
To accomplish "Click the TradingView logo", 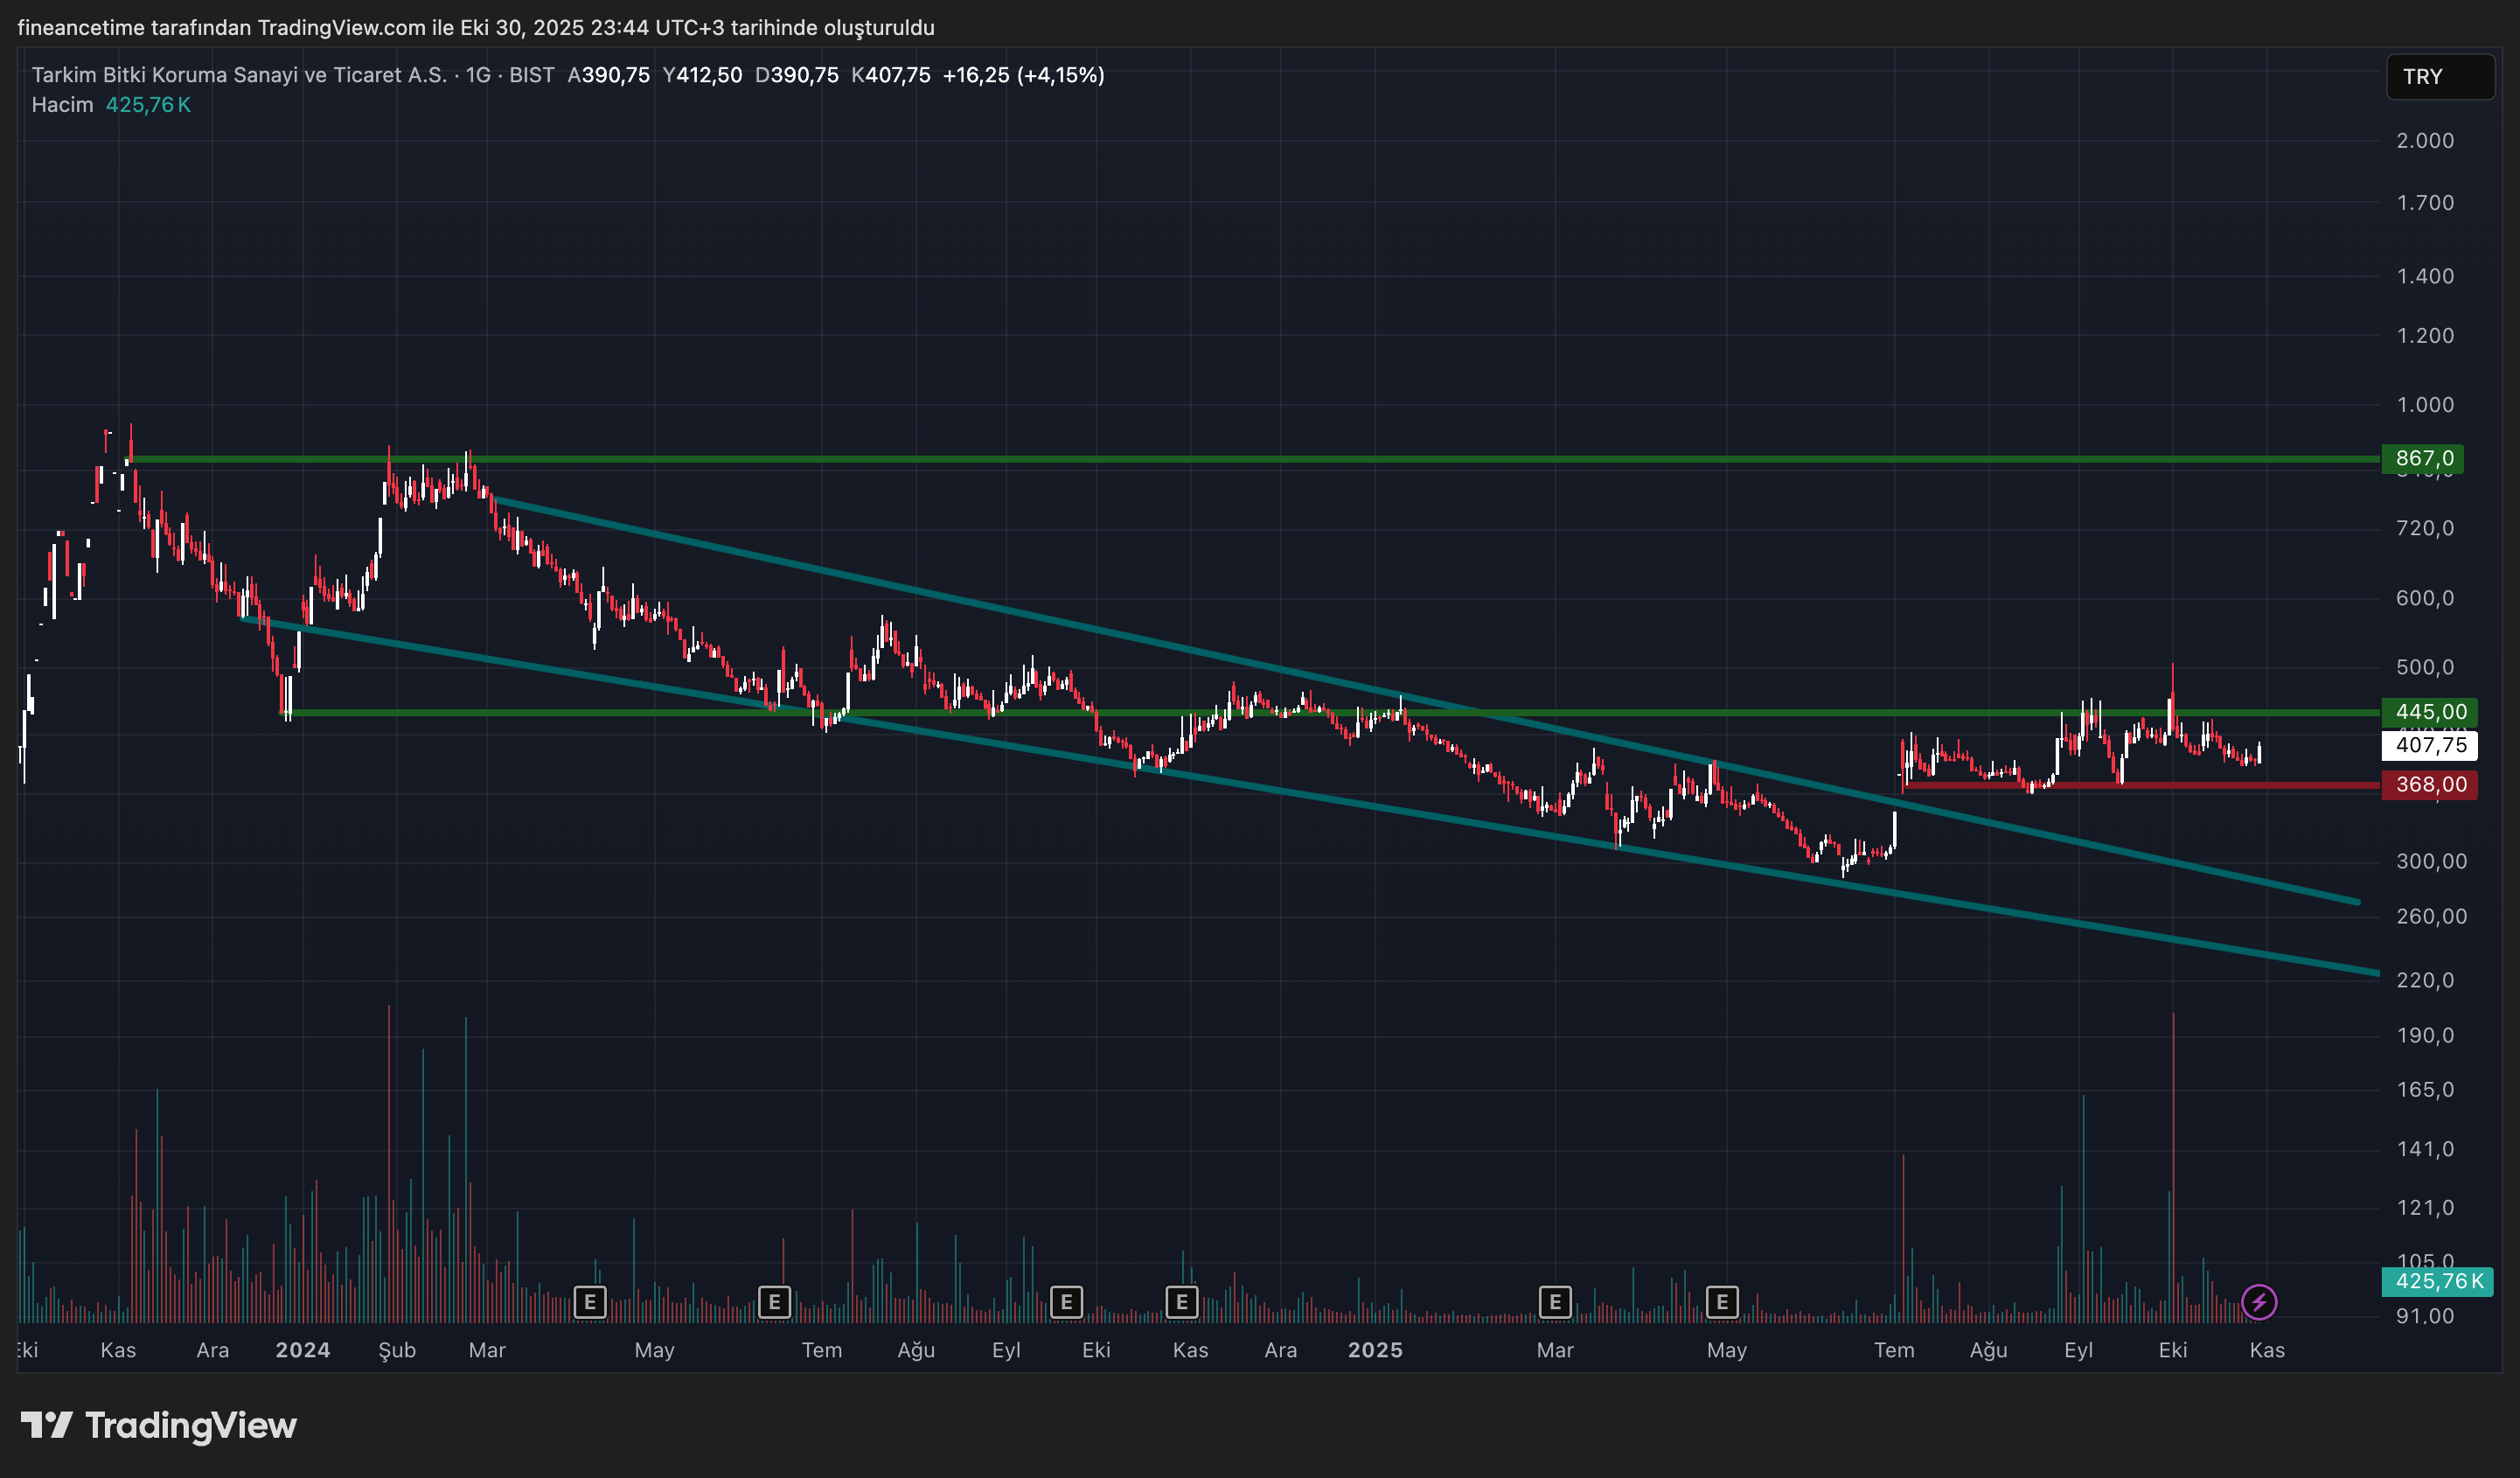I will click(160, 1426).
